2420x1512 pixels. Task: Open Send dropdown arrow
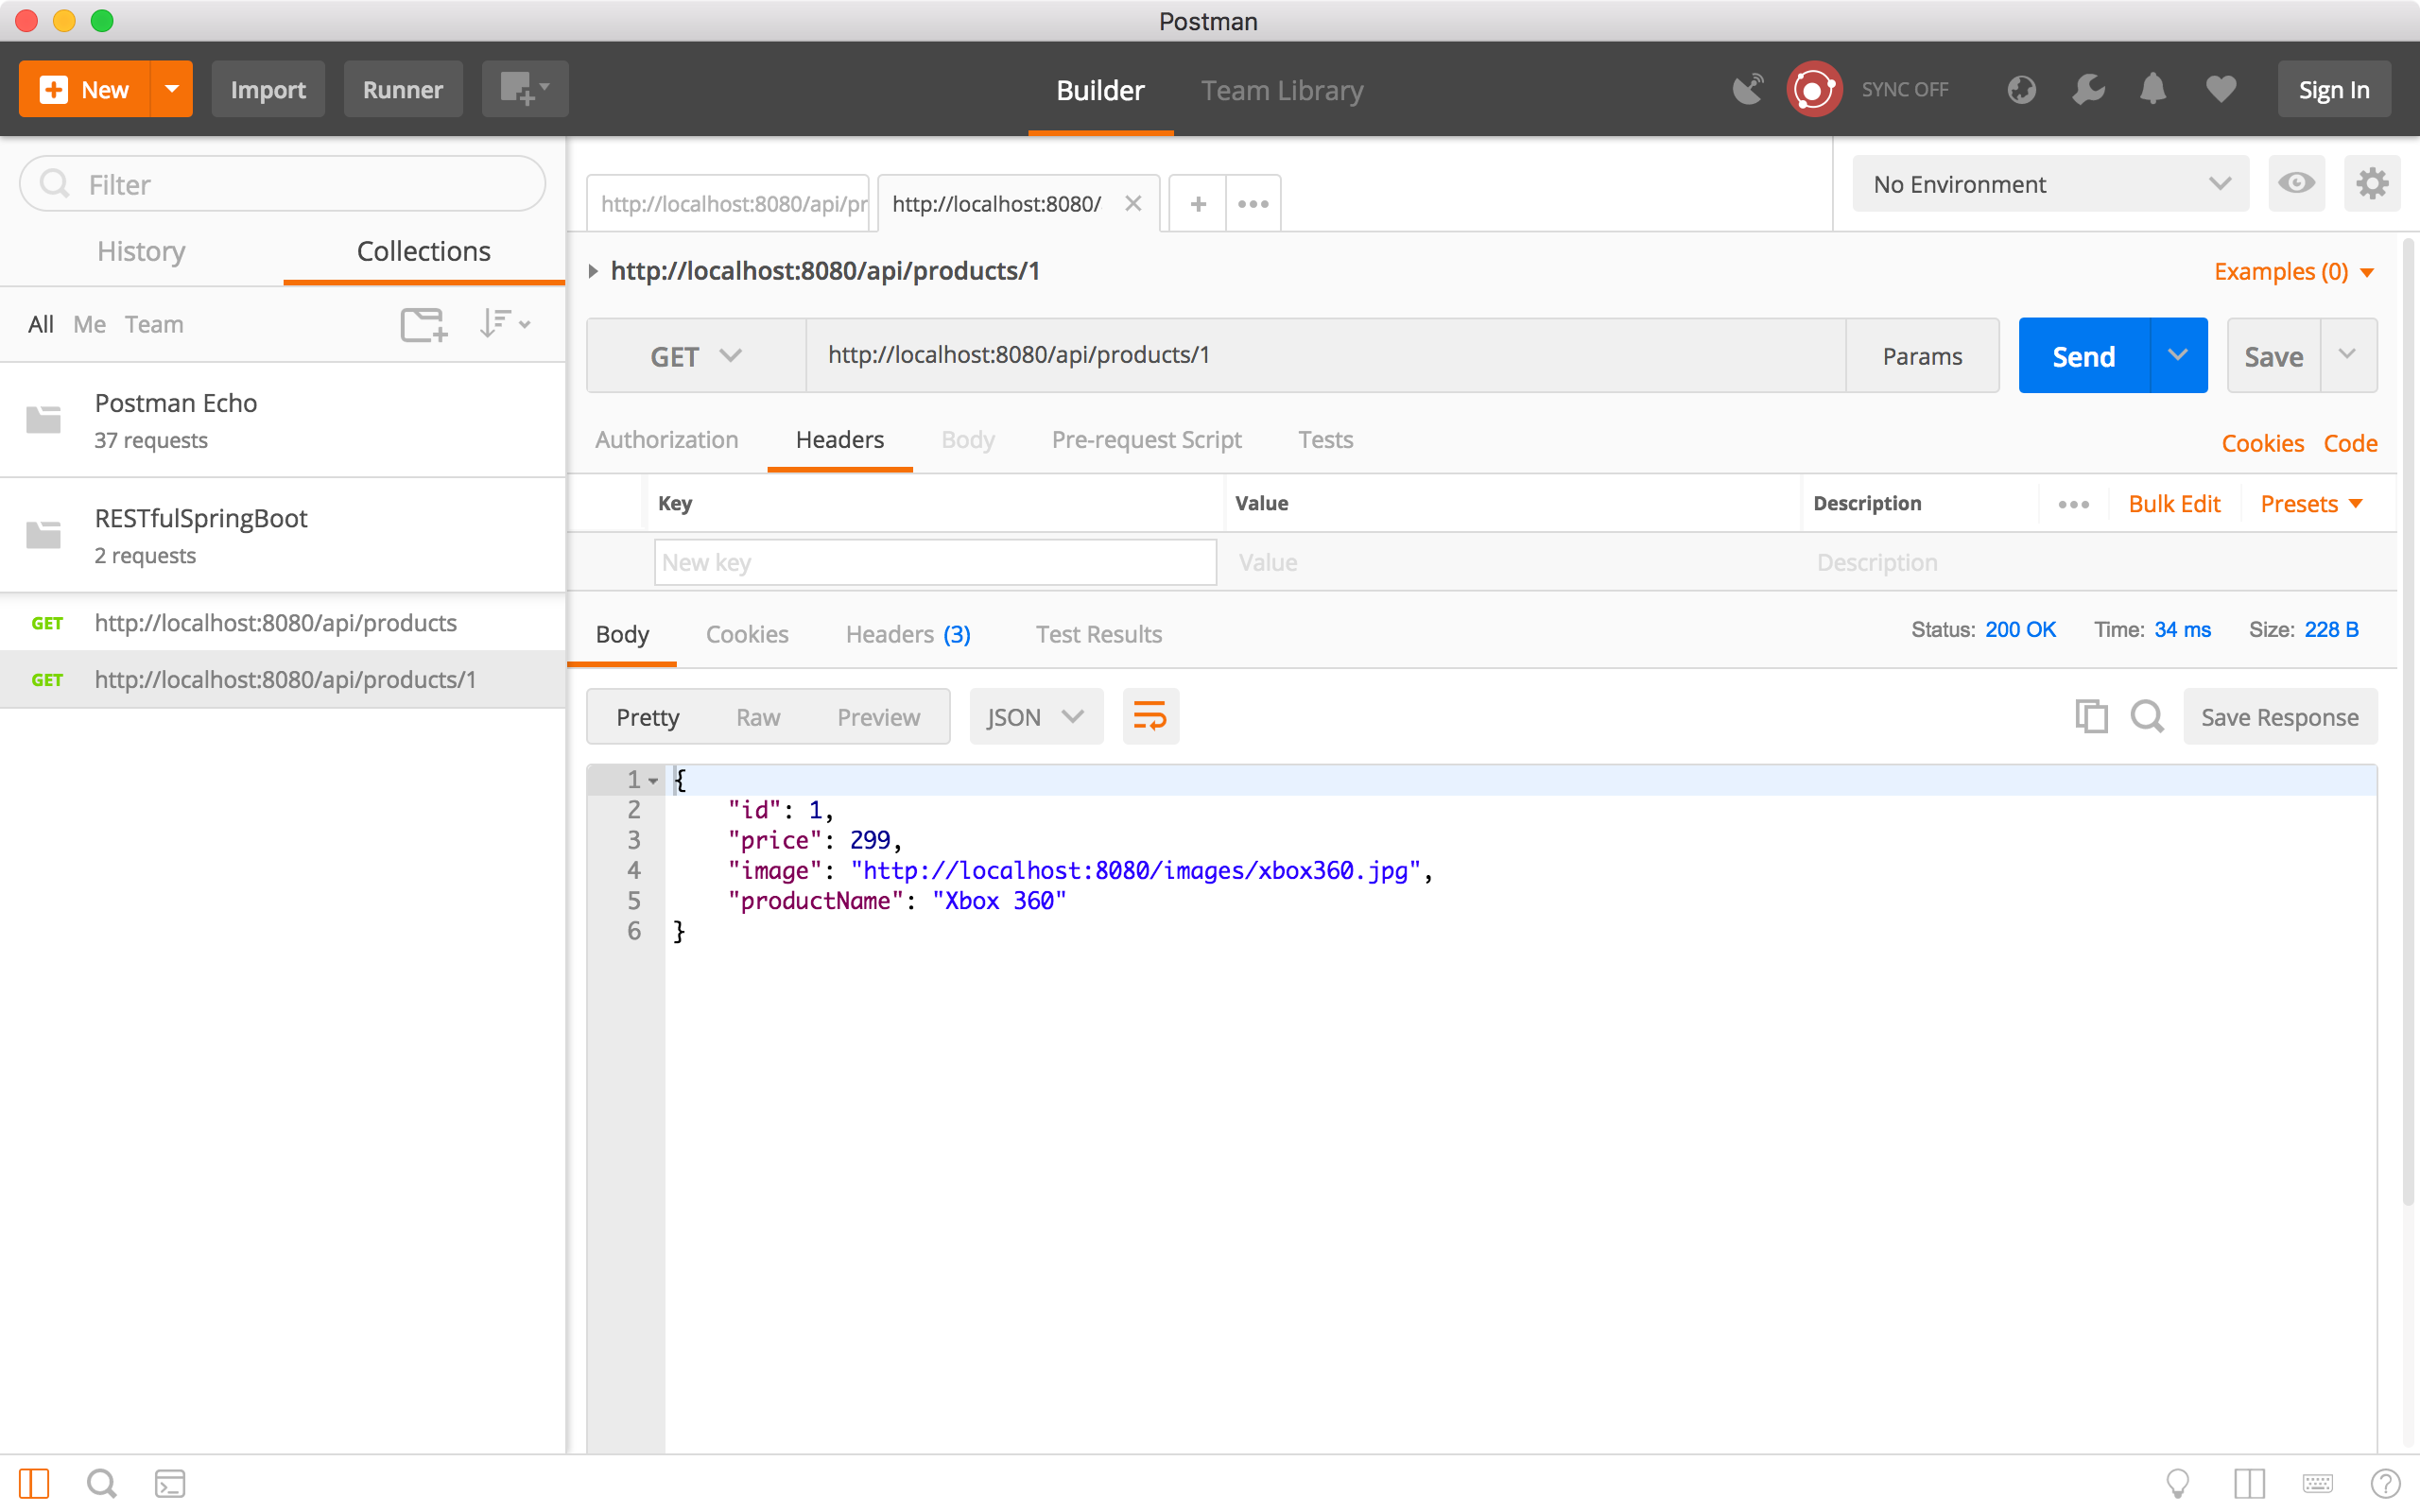tap(2177, 355)
